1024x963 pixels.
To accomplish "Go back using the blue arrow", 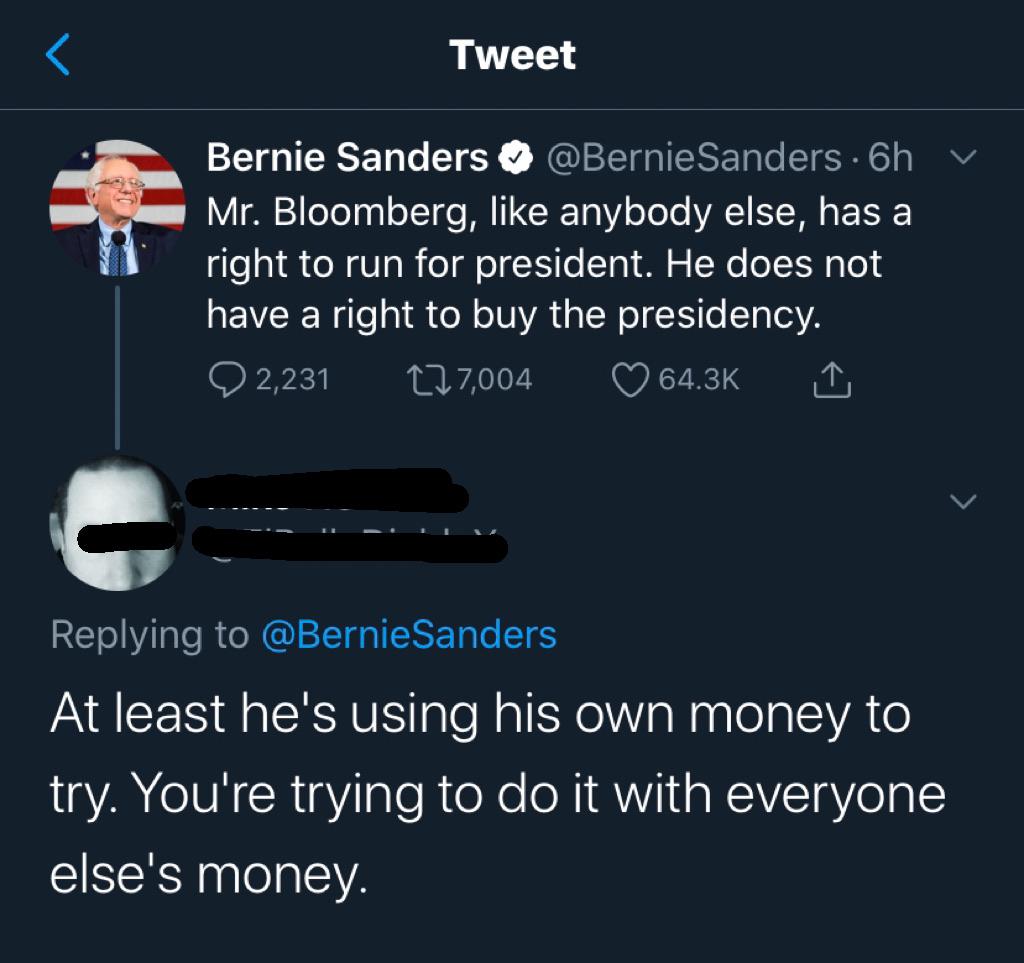I will (59, 54).
